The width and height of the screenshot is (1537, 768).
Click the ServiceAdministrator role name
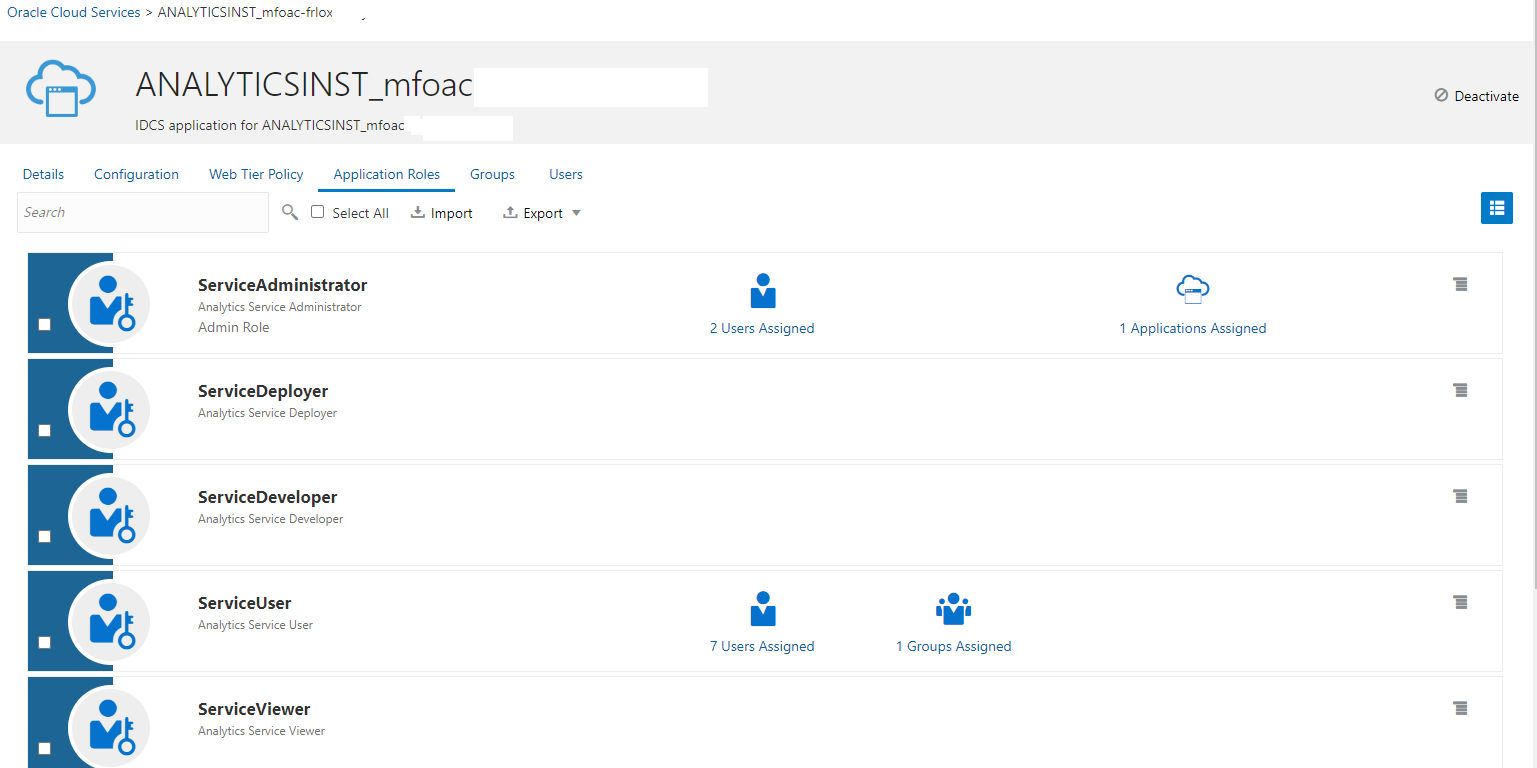tap(283, 285)
